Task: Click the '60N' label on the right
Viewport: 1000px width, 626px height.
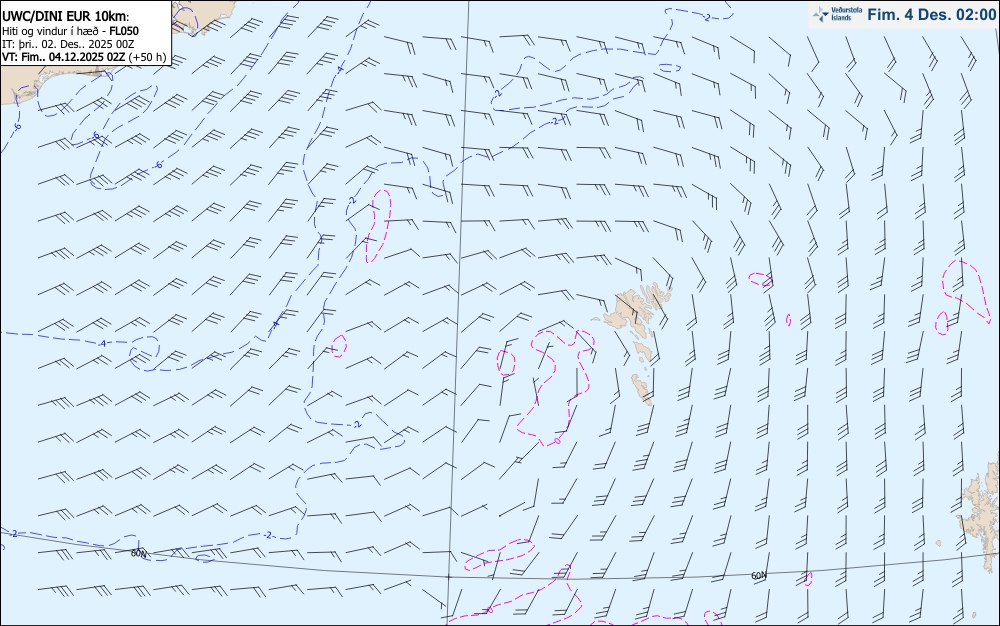Action: point(759,576)
